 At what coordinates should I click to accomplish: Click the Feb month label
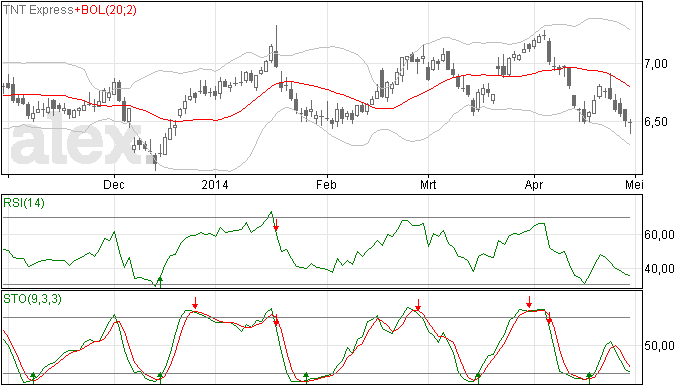click(x=326, y=184)
